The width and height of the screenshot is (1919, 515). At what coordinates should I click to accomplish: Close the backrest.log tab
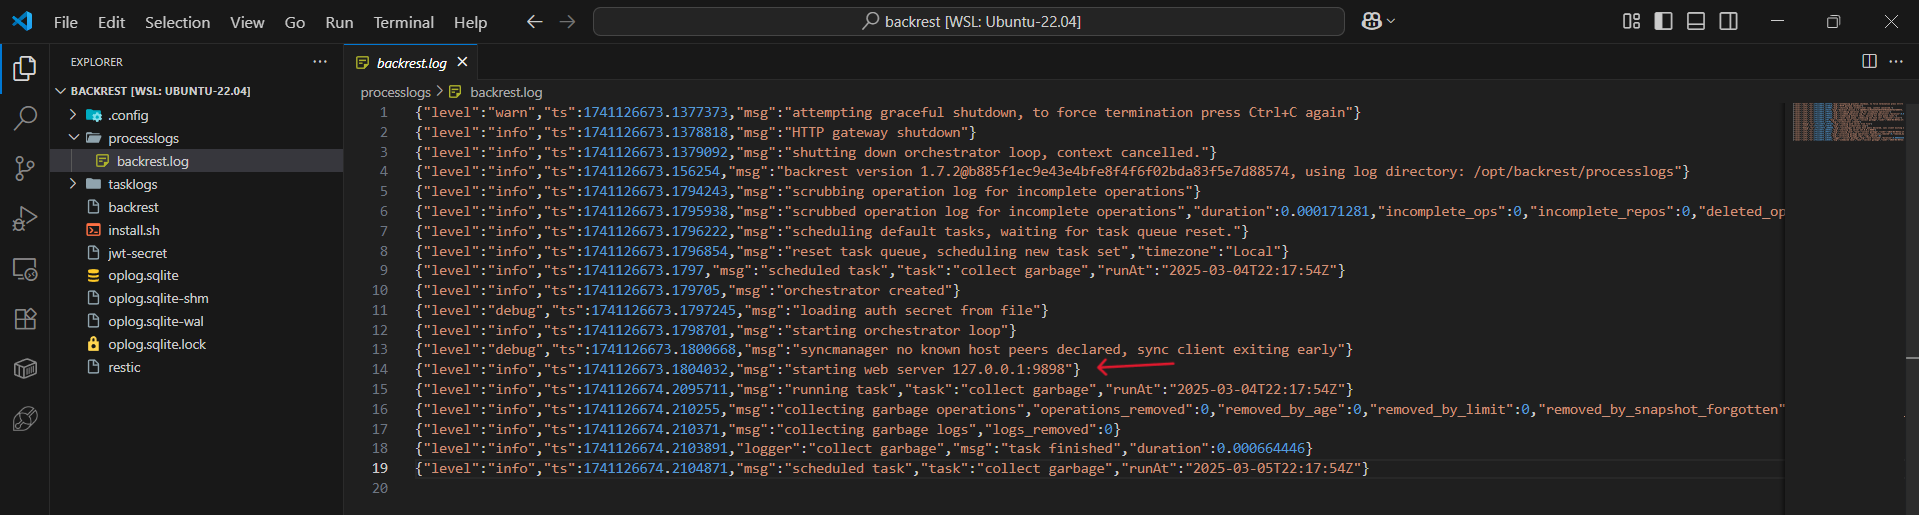[462, 62]
